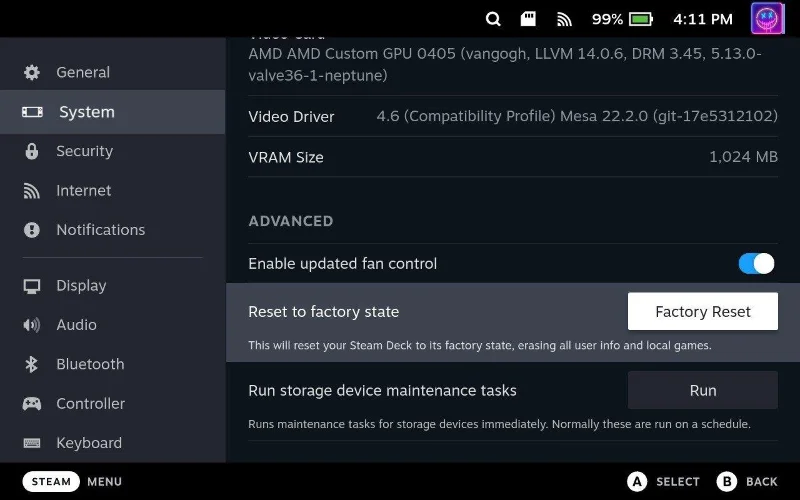Click the Security padlock icon
Image resolution: width=800 pixels, height=500 pixels.
point(32,151)
